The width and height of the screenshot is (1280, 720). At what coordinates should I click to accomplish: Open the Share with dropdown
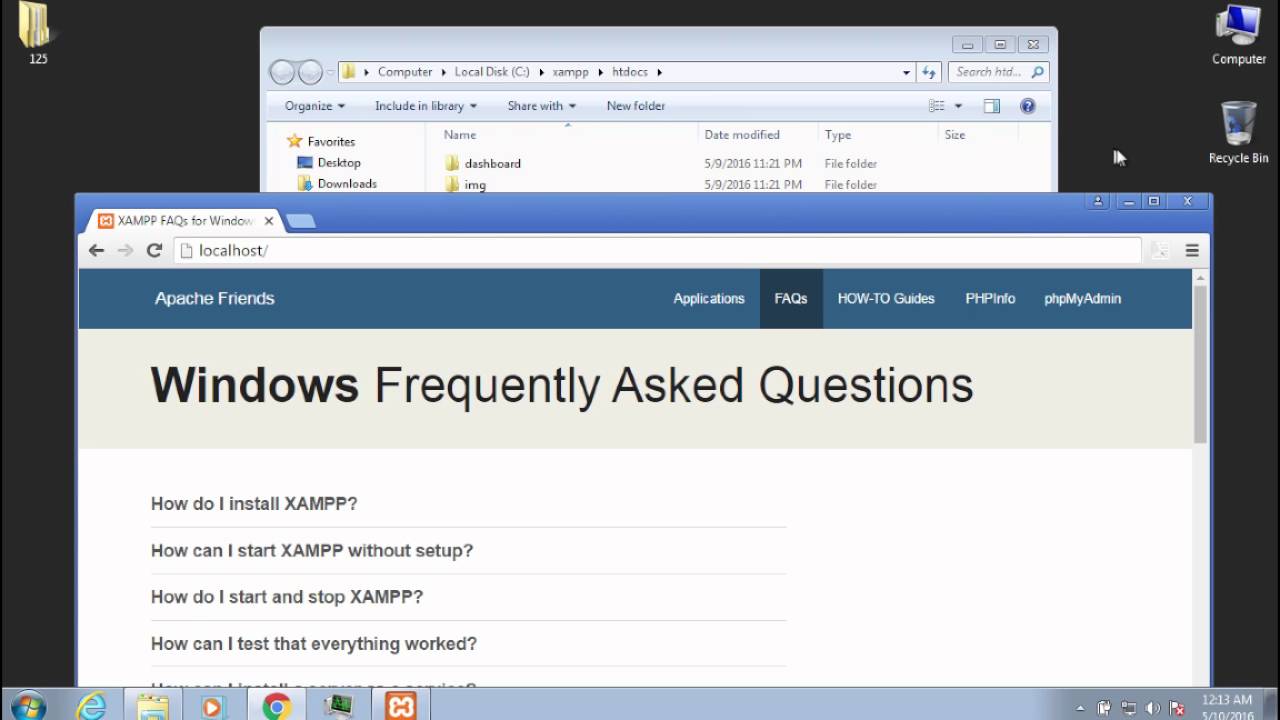pyautogui.click(x=541, y=106)
